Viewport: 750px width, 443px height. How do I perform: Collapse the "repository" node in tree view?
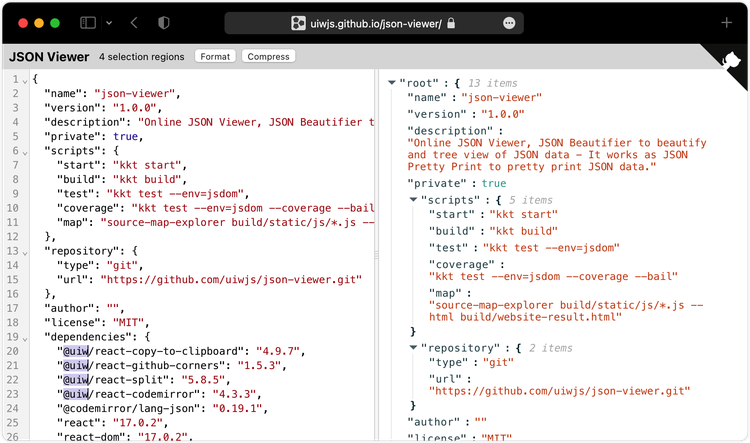tap(413, 347)
